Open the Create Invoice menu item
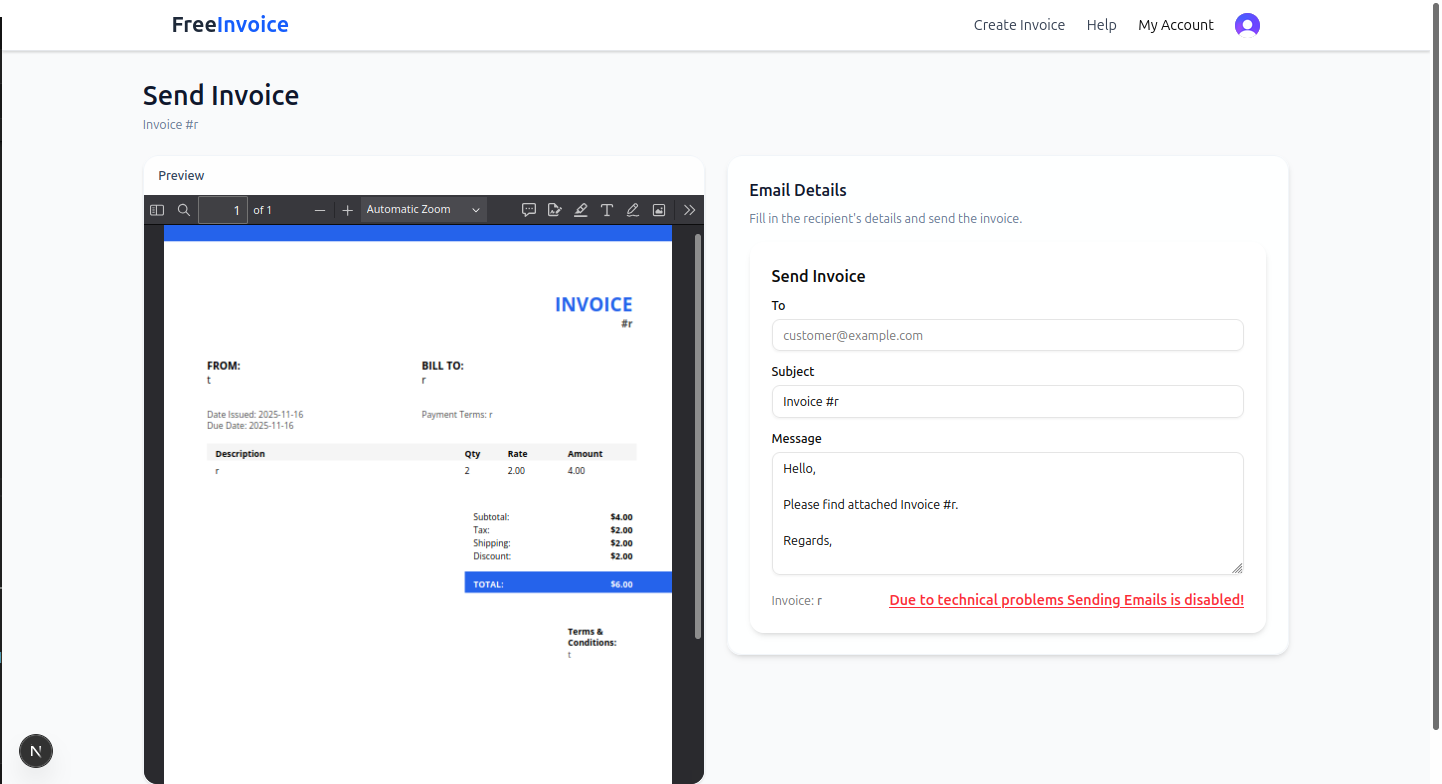 (1019, 24)
